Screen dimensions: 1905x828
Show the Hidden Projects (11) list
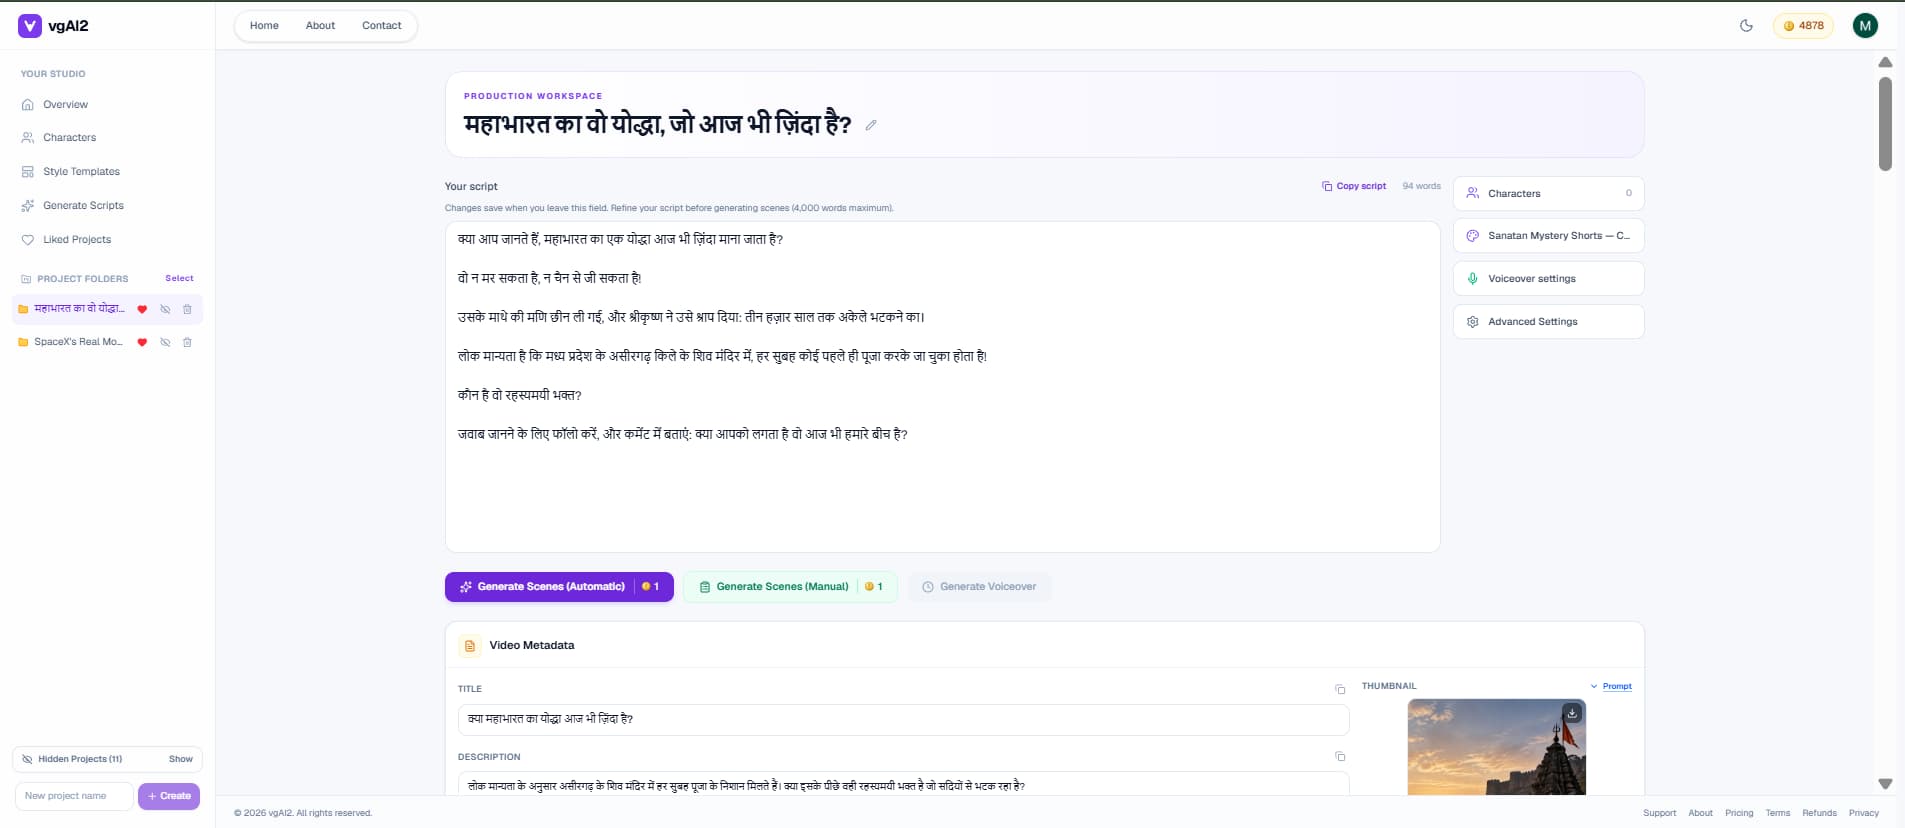181,759
